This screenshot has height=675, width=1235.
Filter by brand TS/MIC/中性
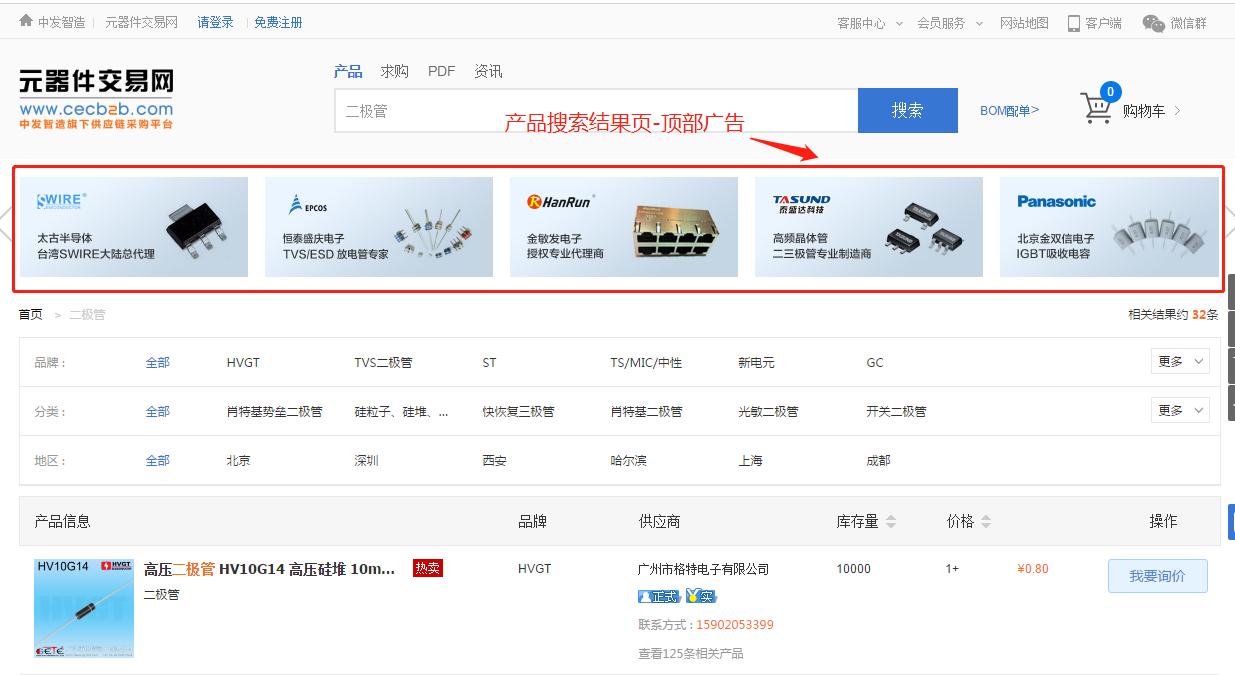tap(646, 362)
